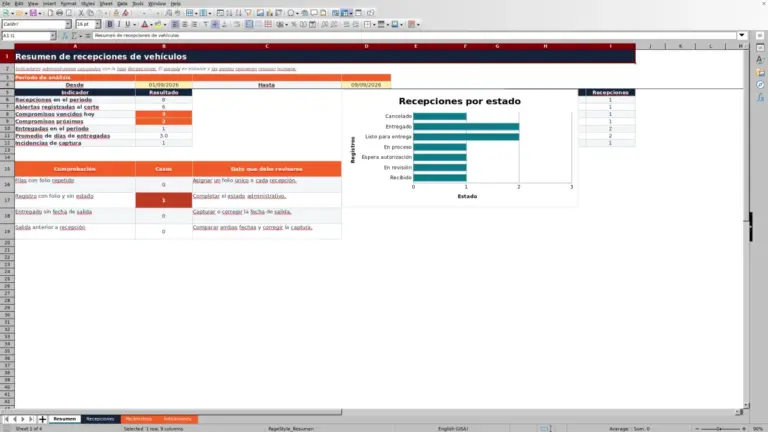
Task: Open the Format menu
Action: tap(68, 3)
